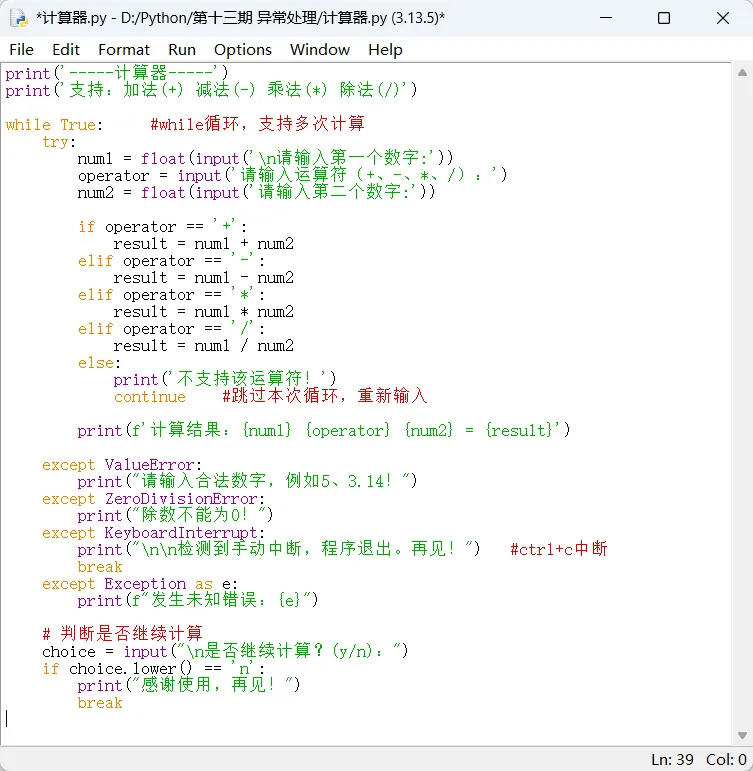Viewport: 753px width, 771px height.
Task: Click the 'except KeyboardInterrupt:' line
Action: 153,533
